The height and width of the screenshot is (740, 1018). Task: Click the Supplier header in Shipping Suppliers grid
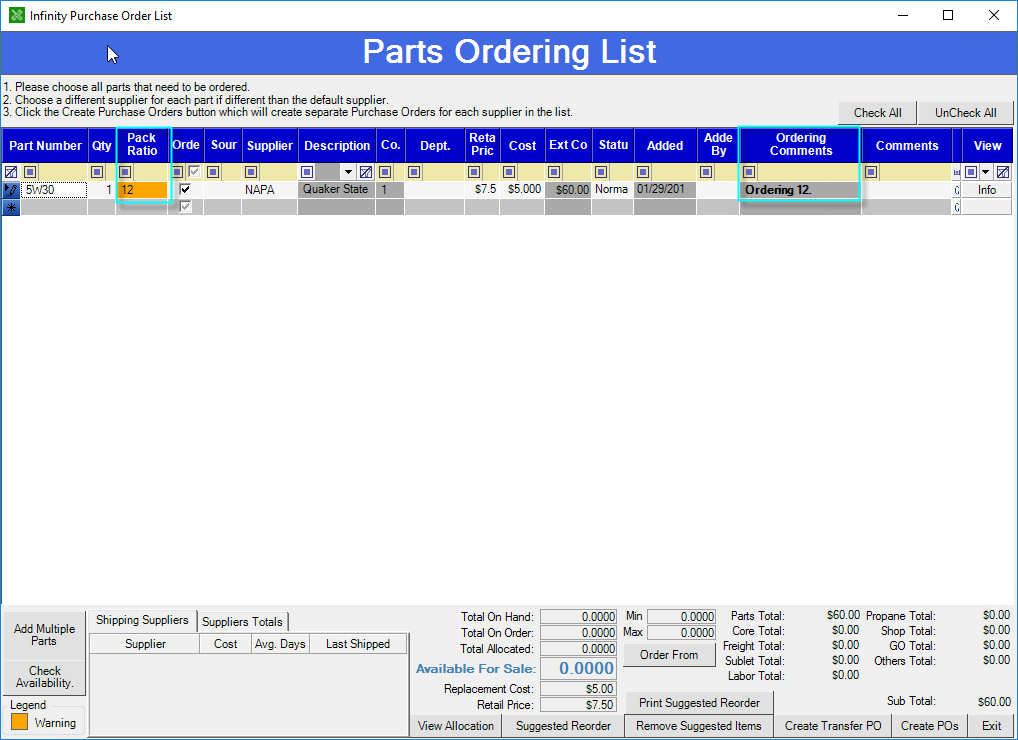coord(145,644)
